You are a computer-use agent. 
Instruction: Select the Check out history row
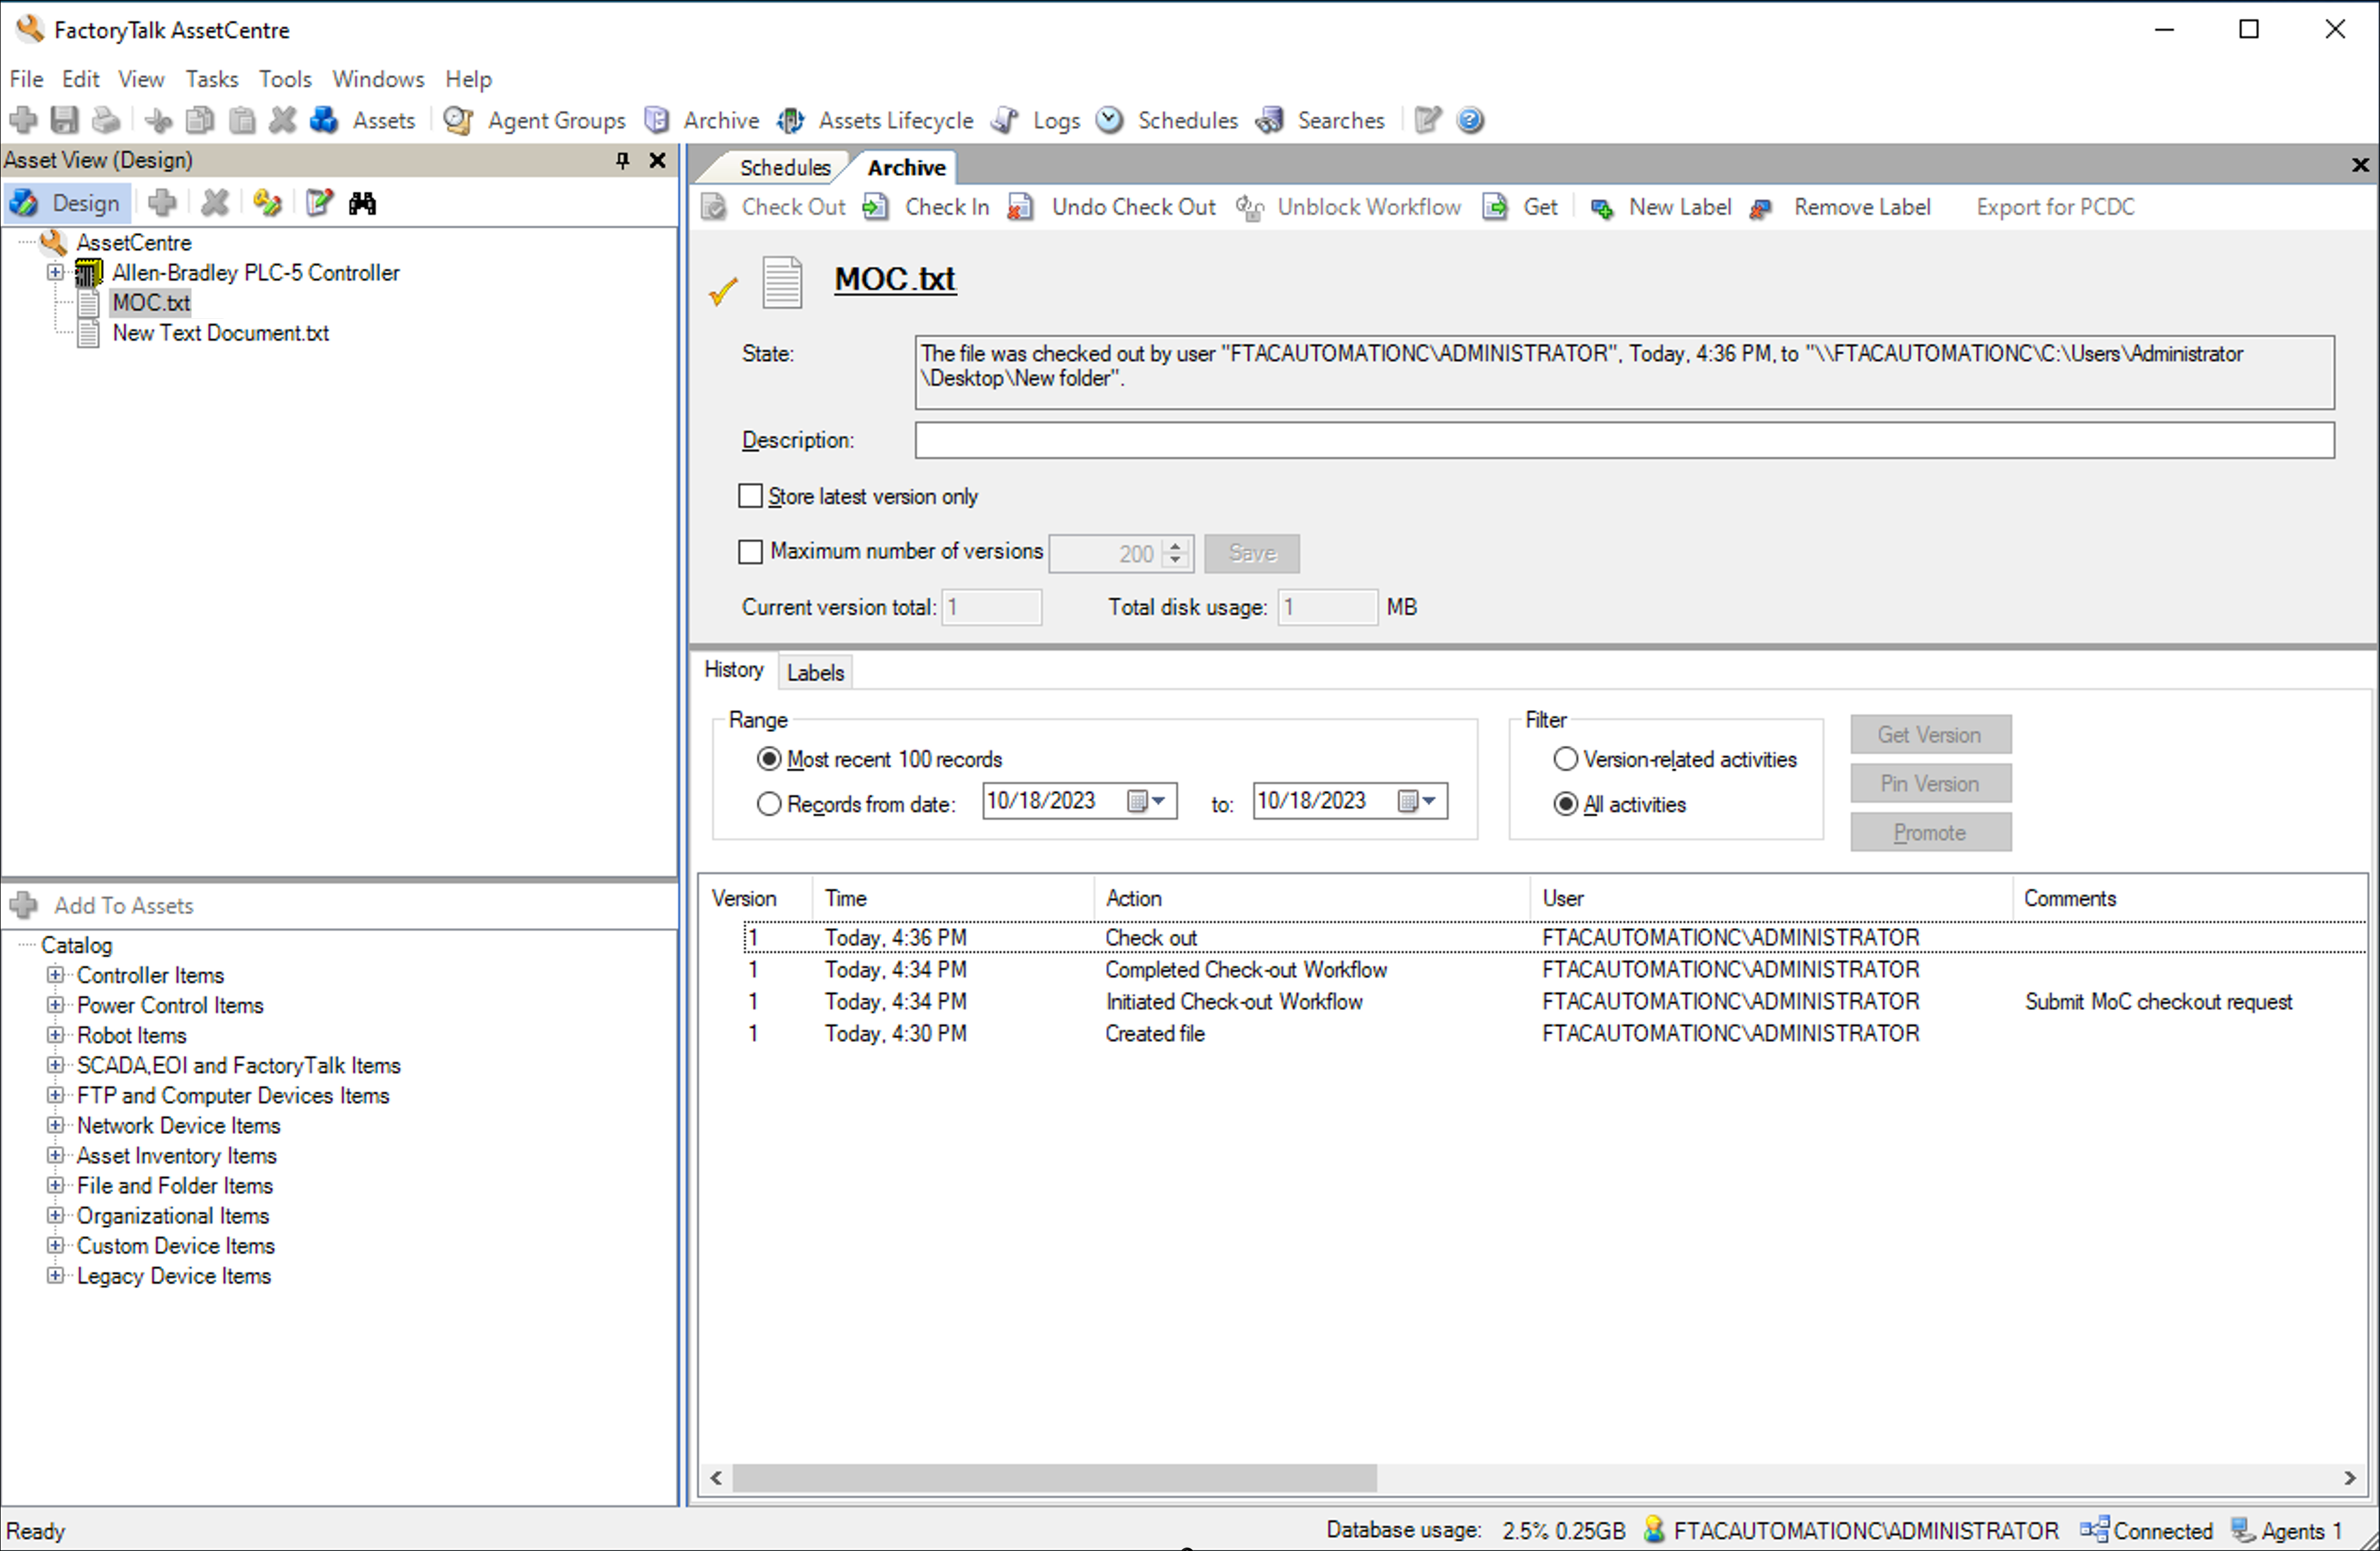click(x=1554, y=937)
